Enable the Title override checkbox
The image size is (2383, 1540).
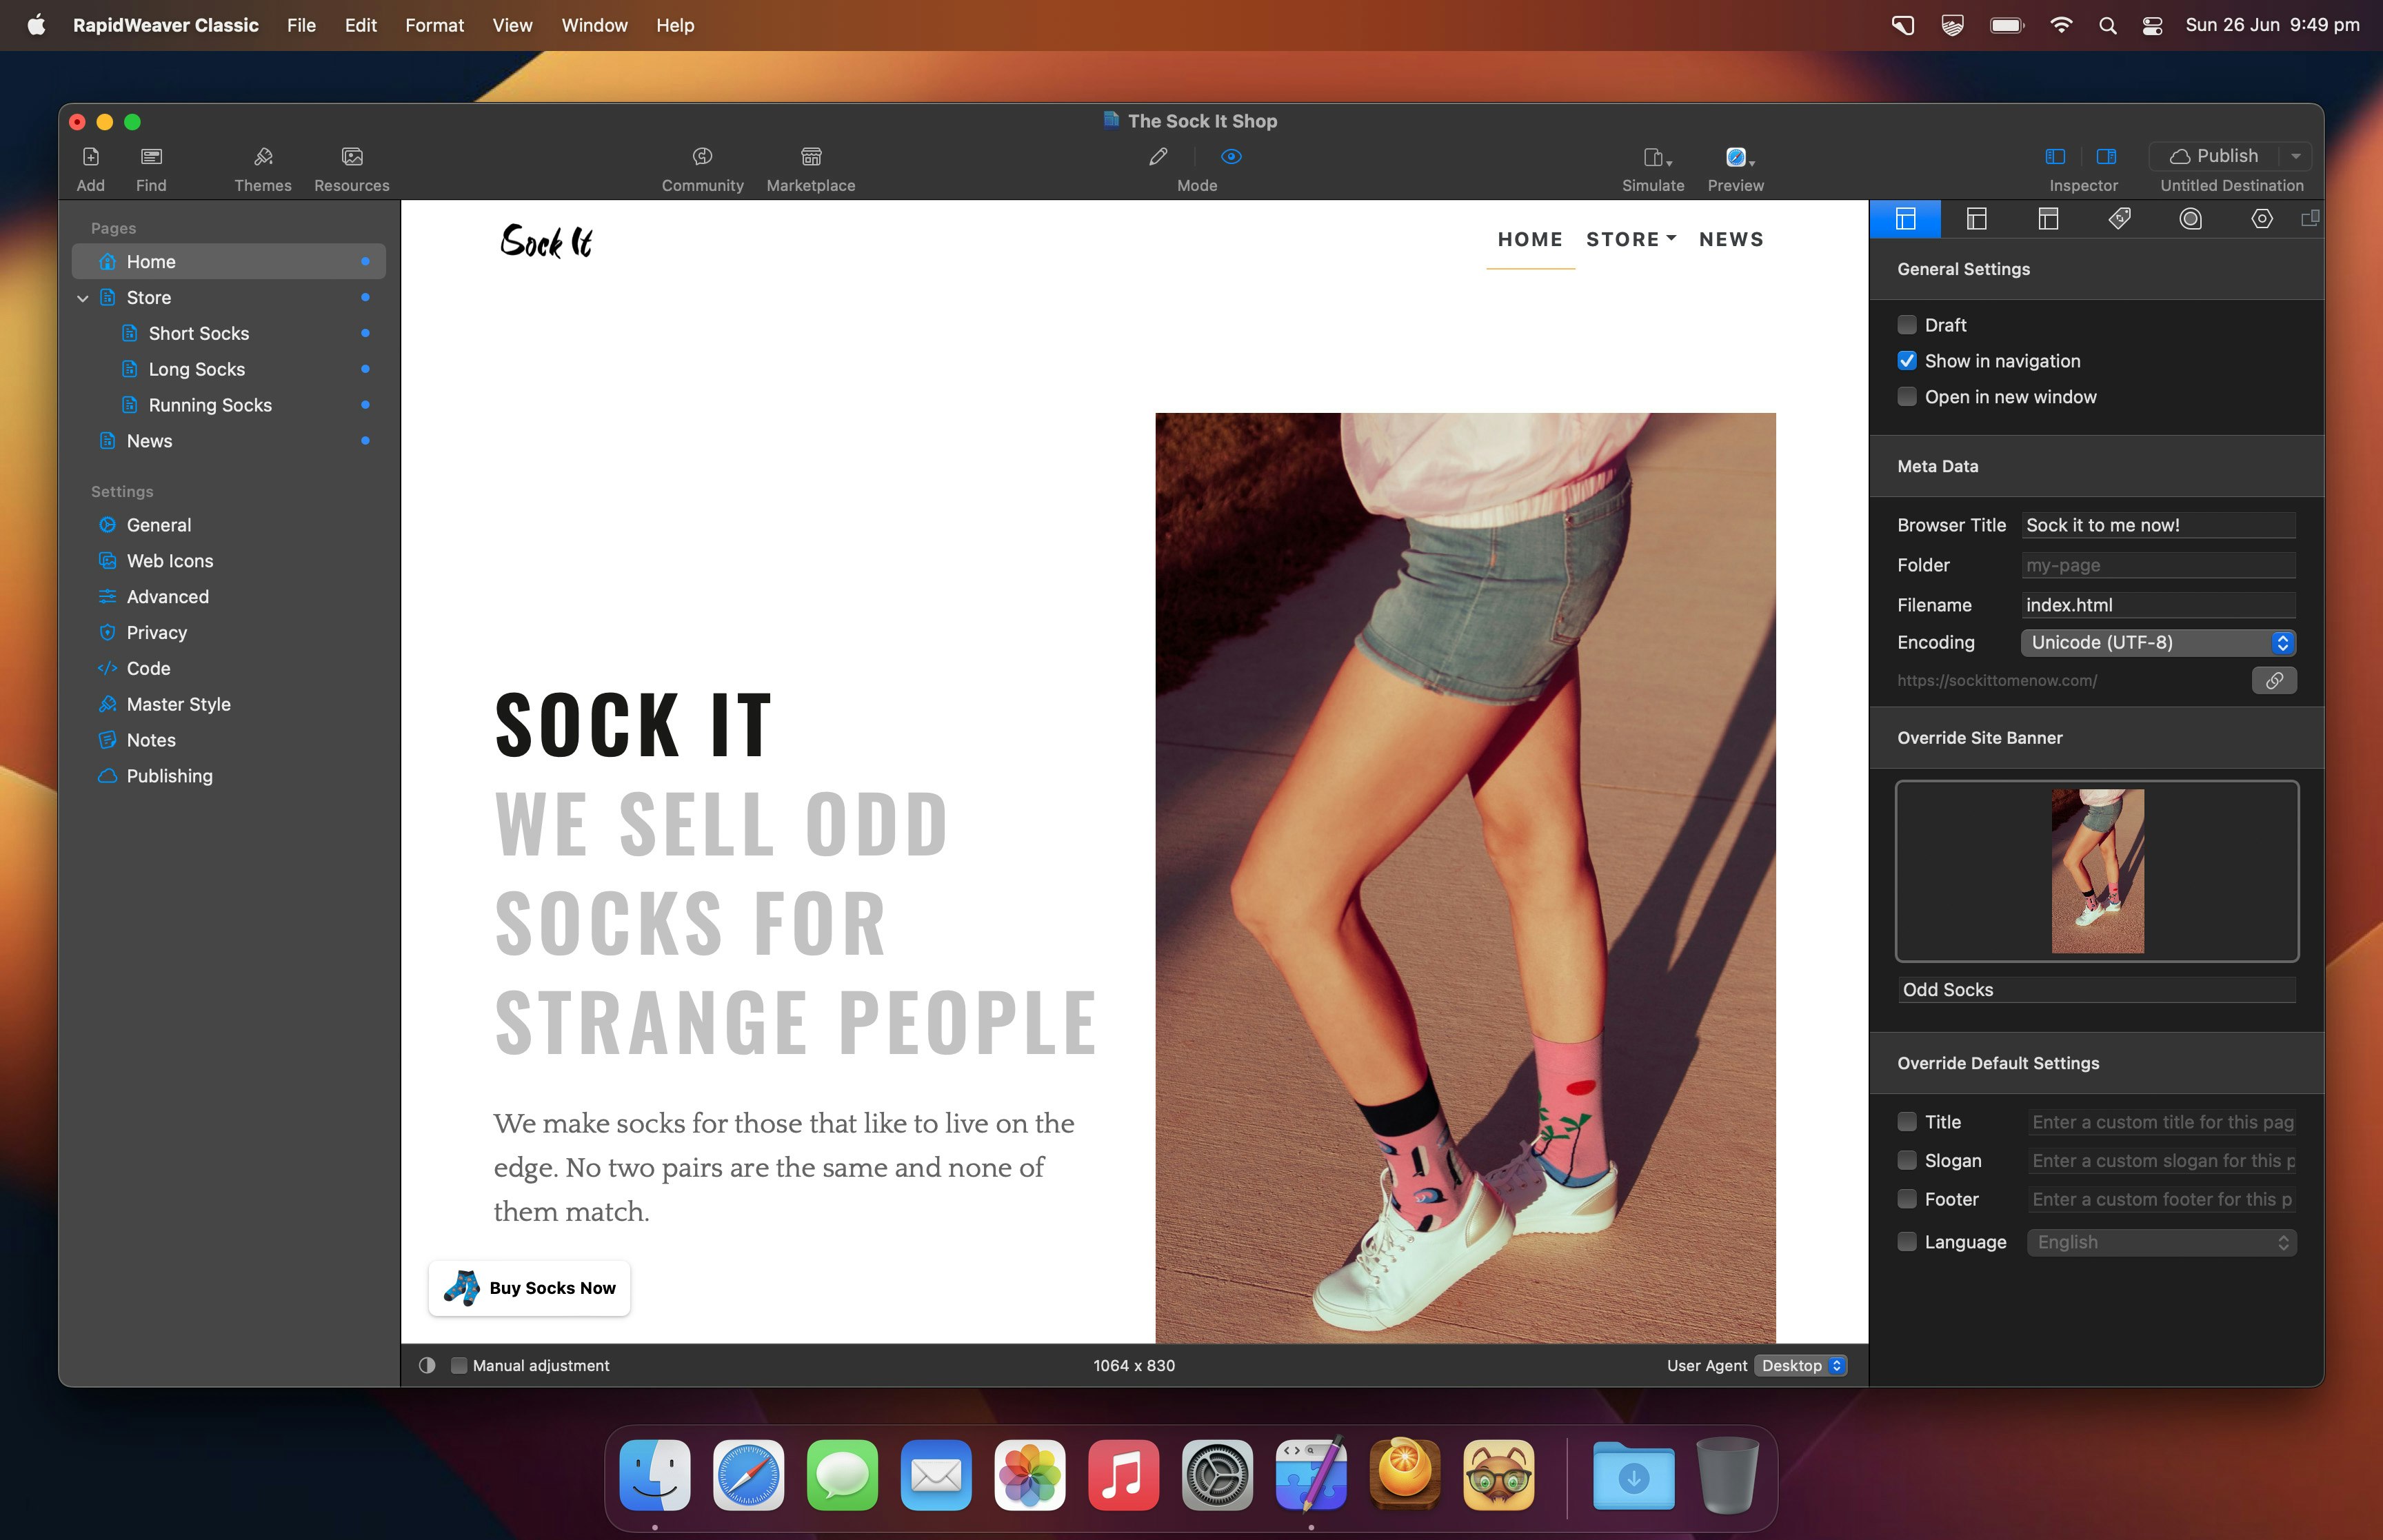tap(1907, 1122)
